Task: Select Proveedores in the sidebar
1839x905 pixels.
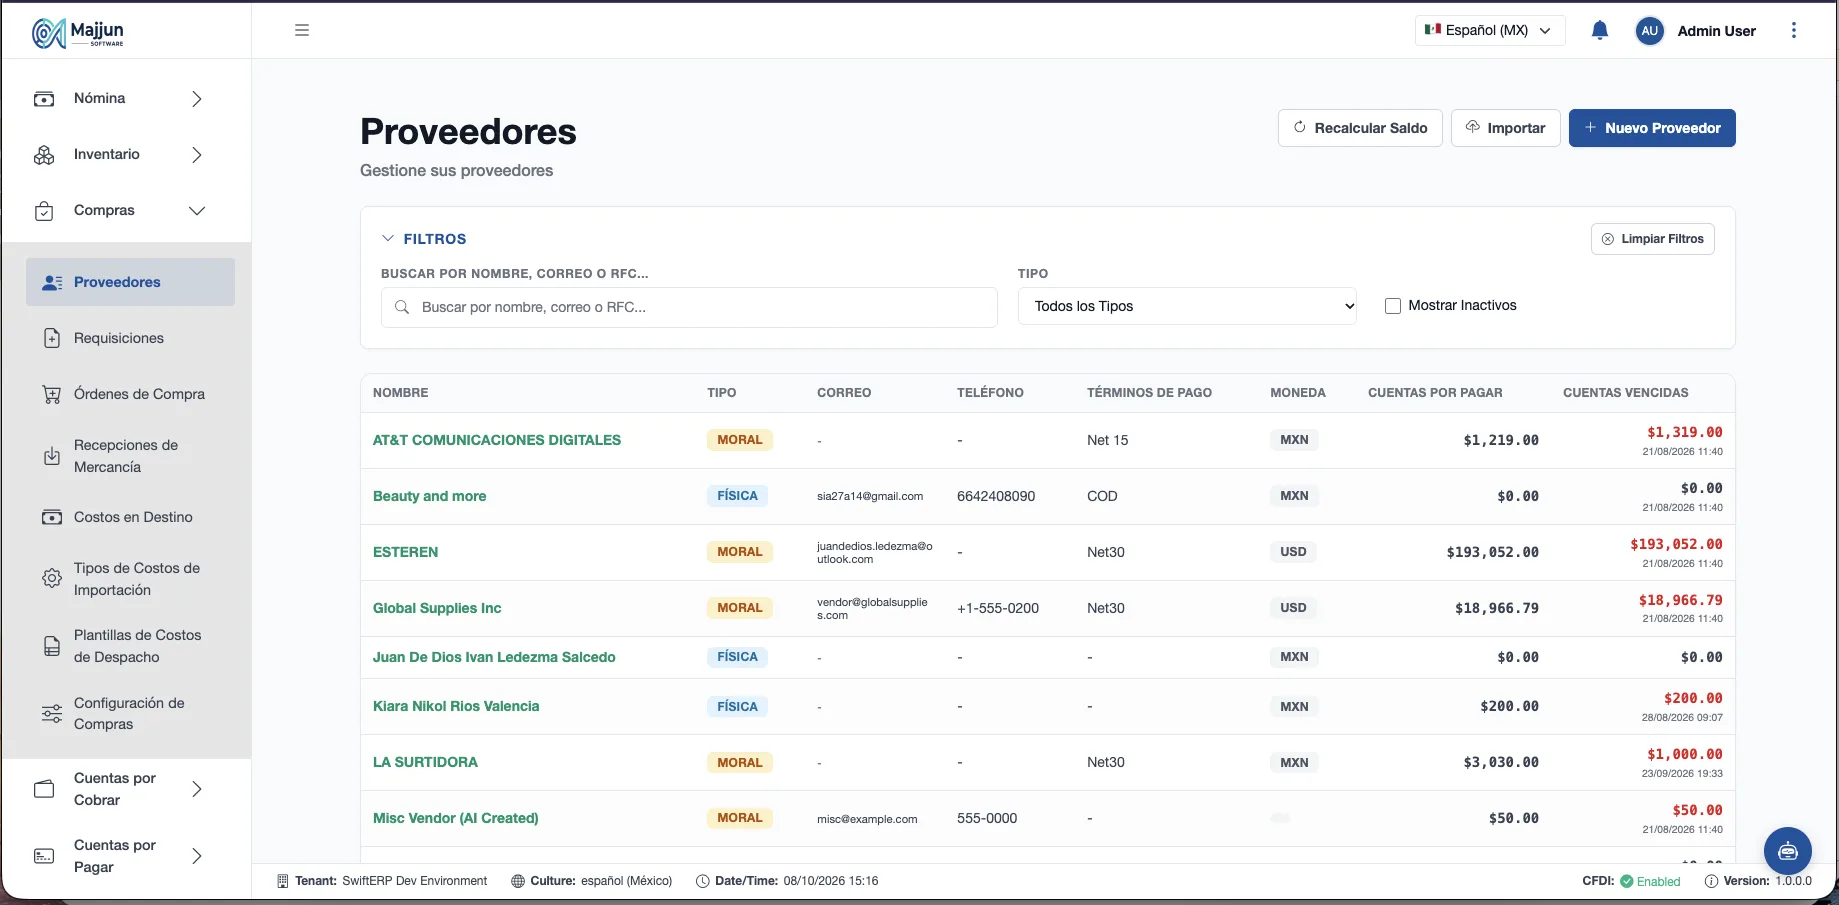Action: point(130,282)
